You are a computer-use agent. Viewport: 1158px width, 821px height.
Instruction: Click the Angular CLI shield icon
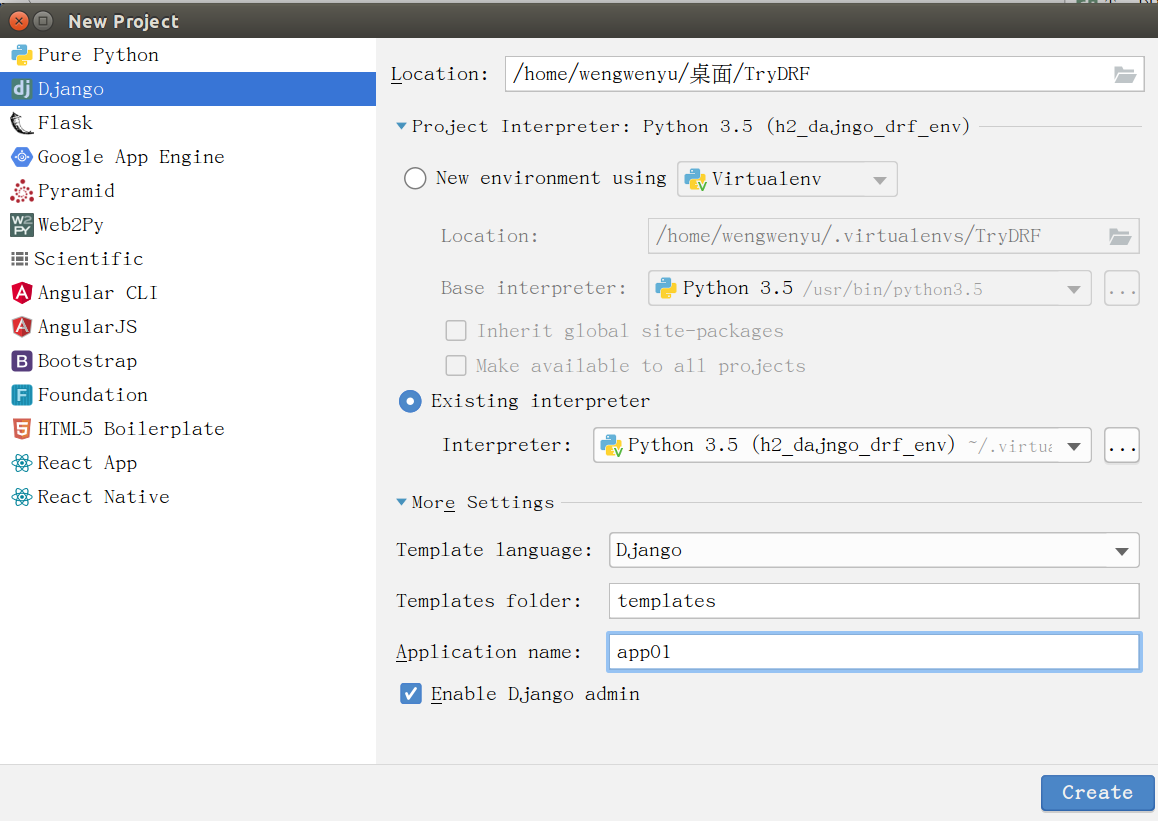(x=21, y=292)
